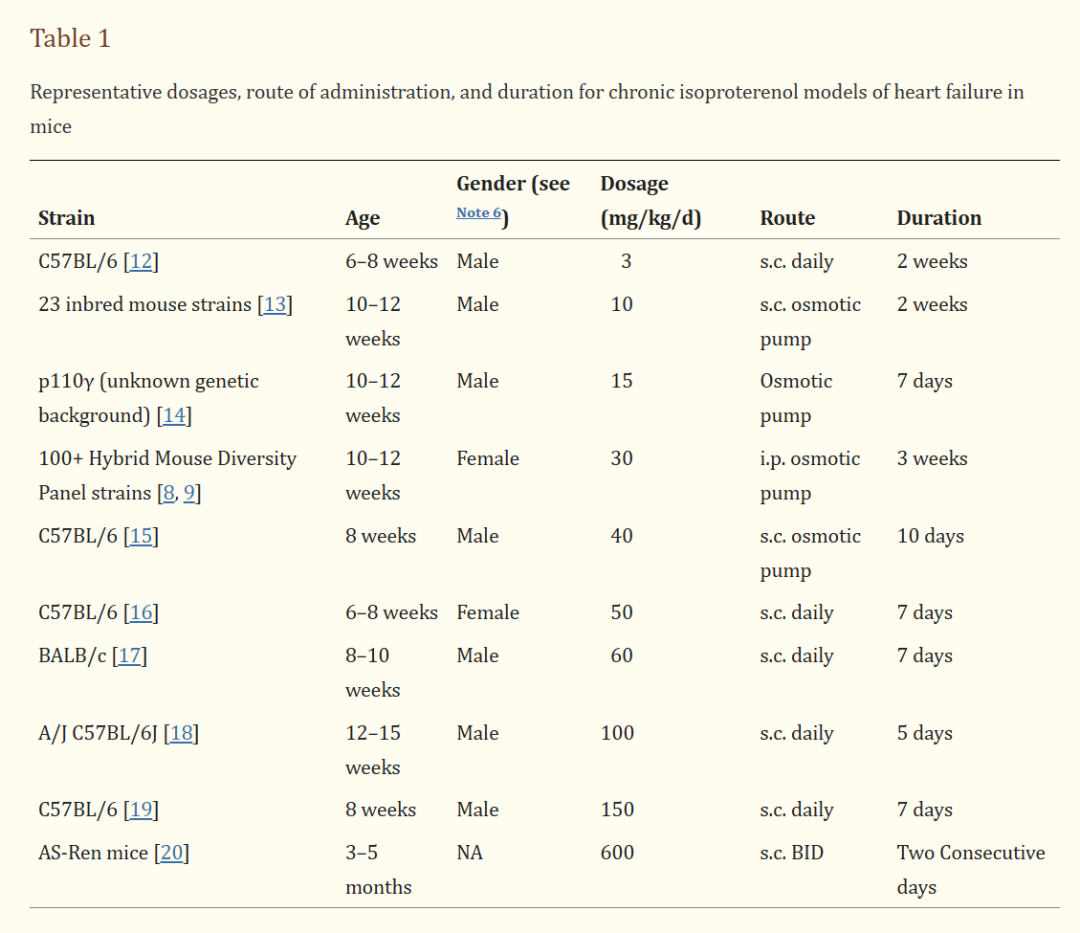
Task: Click the Route column header
Action: click(787, 218)
